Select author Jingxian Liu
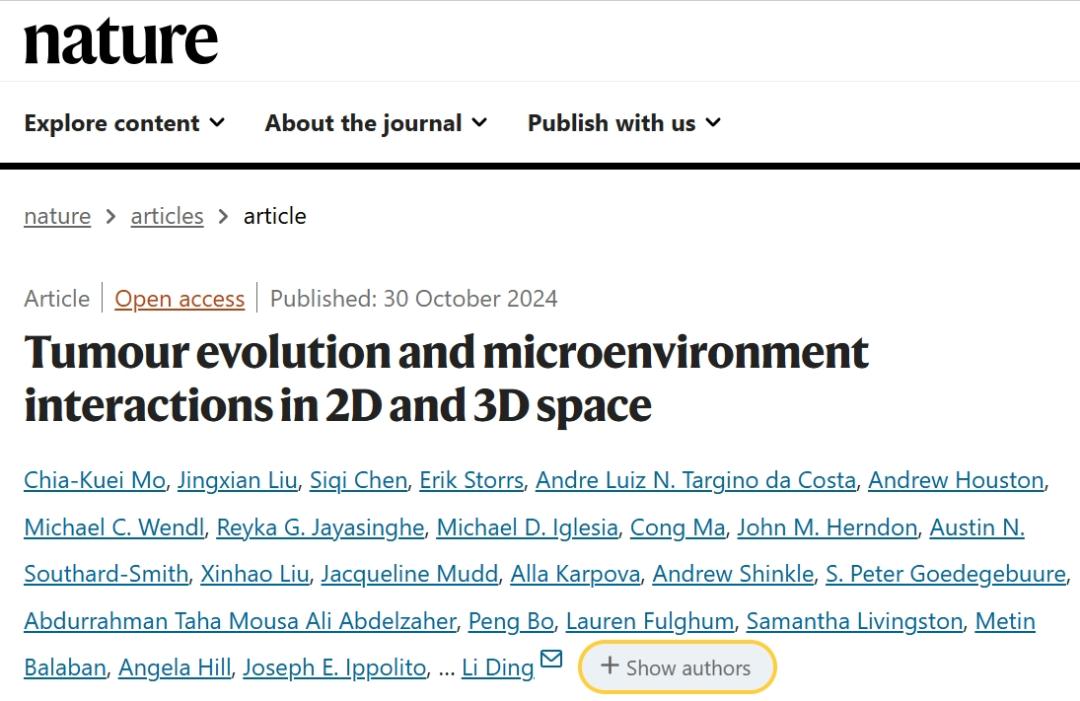Image resolution: width=1080 pixels, height=701 pixels. pos(237,480)
